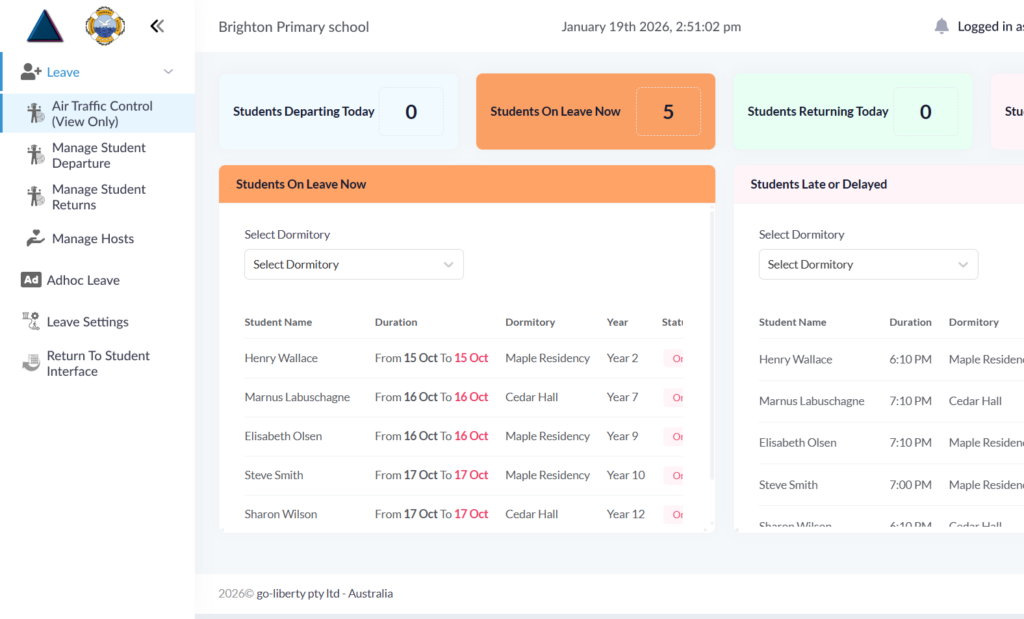Click the Return To Student Interface icon
The width and height of the screenshot is (1024, 619).
(x=31, y=363)
